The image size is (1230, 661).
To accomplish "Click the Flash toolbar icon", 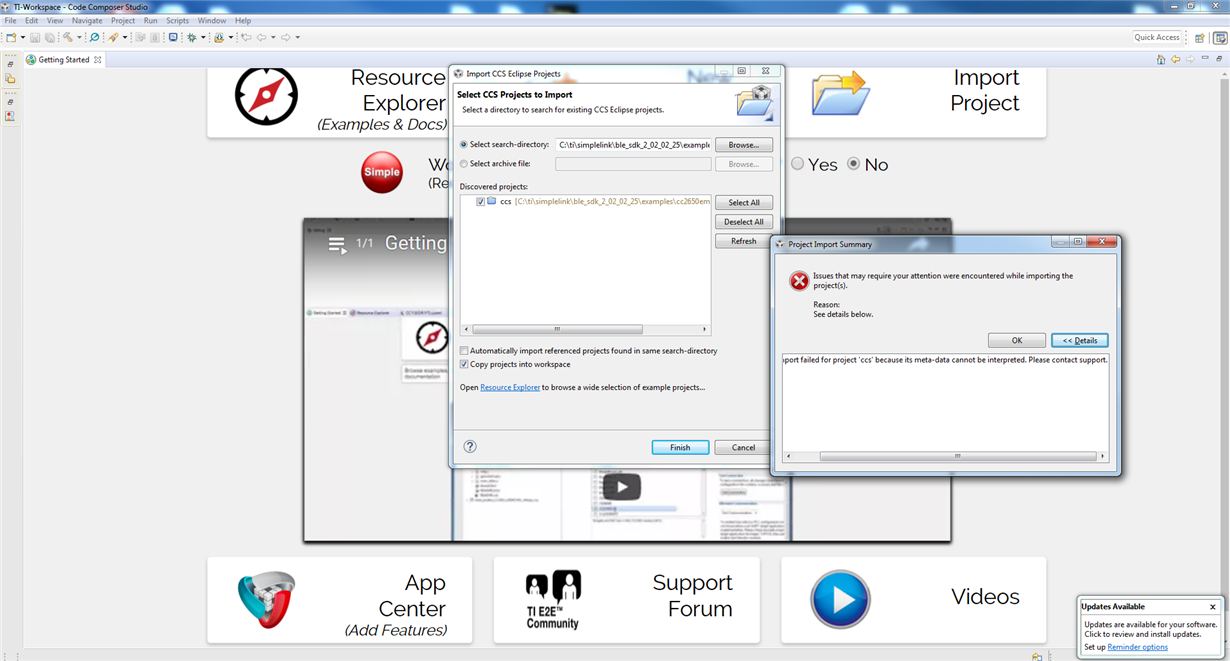I will click(x=219, y=37).
